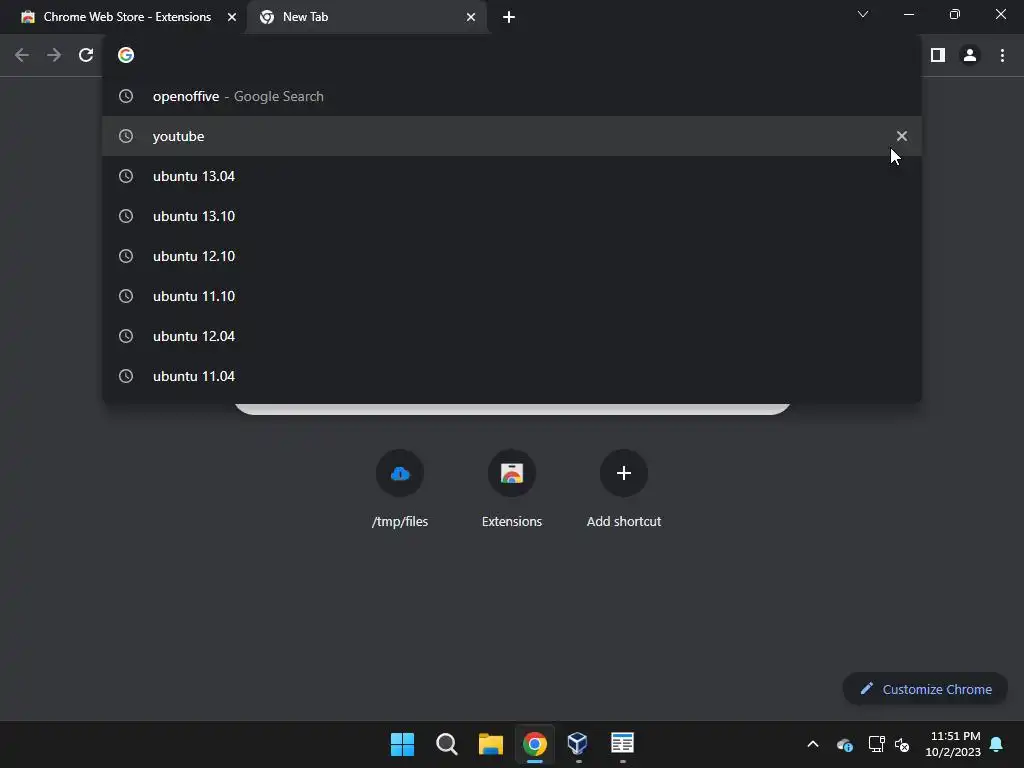1024x768 pixels.
Task: Select openoffive Google Search suggestion
Action: (x=512, y=96)
